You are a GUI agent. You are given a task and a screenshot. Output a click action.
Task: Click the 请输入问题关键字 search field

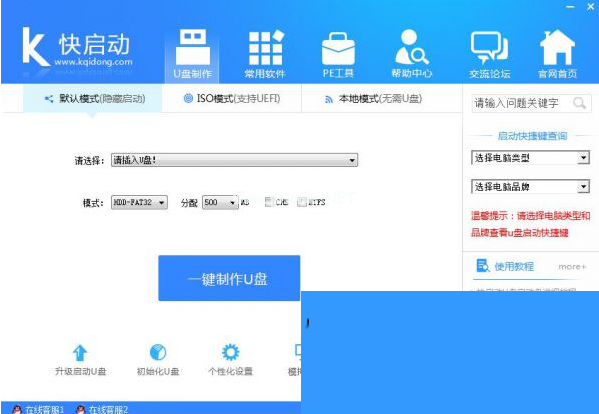point(522,103)
